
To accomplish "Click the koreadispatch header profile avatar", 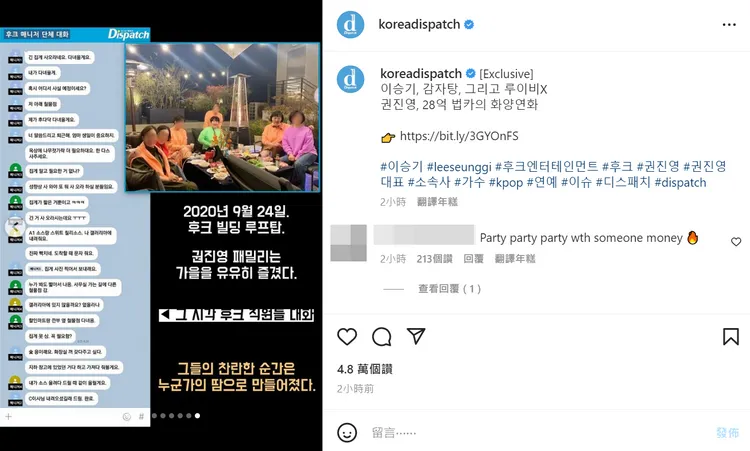I will tap(350, 24).
